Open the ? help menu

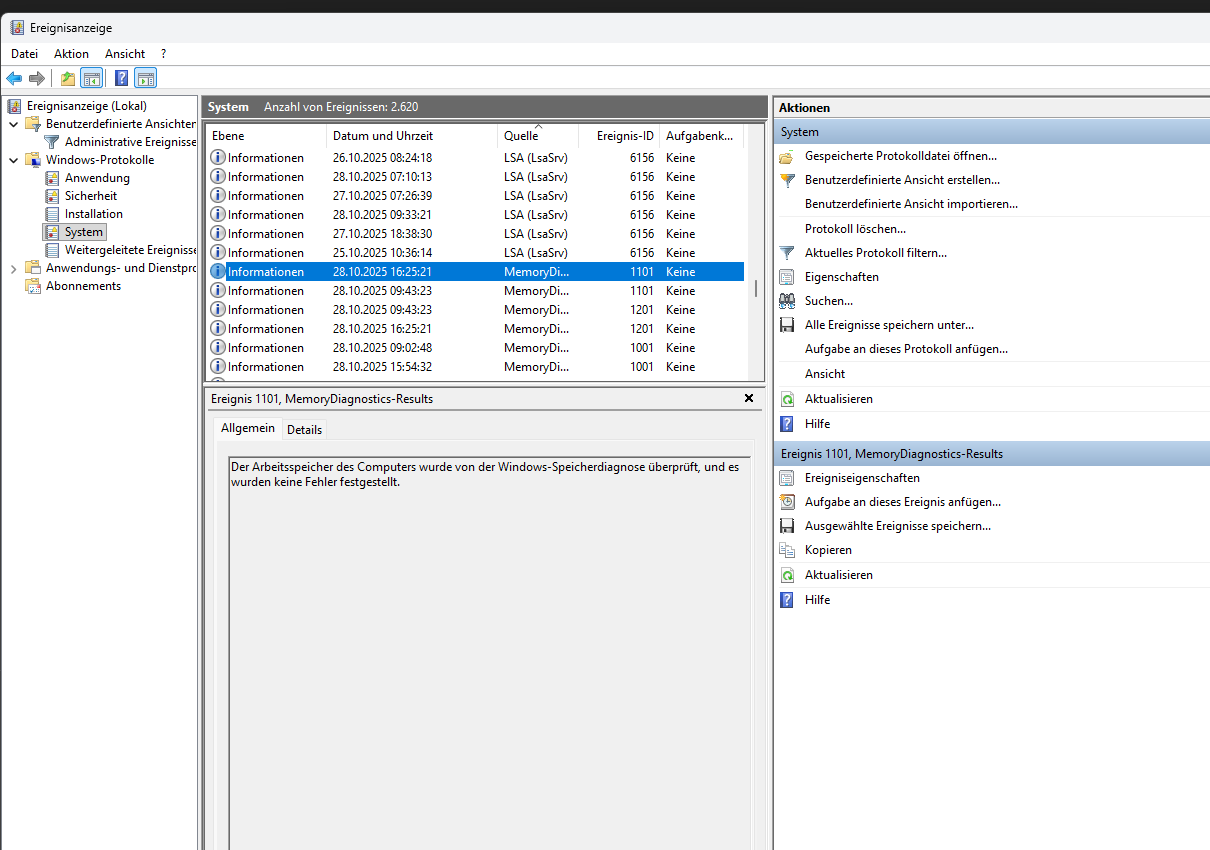pyautogui.click(x=163, y=54)
